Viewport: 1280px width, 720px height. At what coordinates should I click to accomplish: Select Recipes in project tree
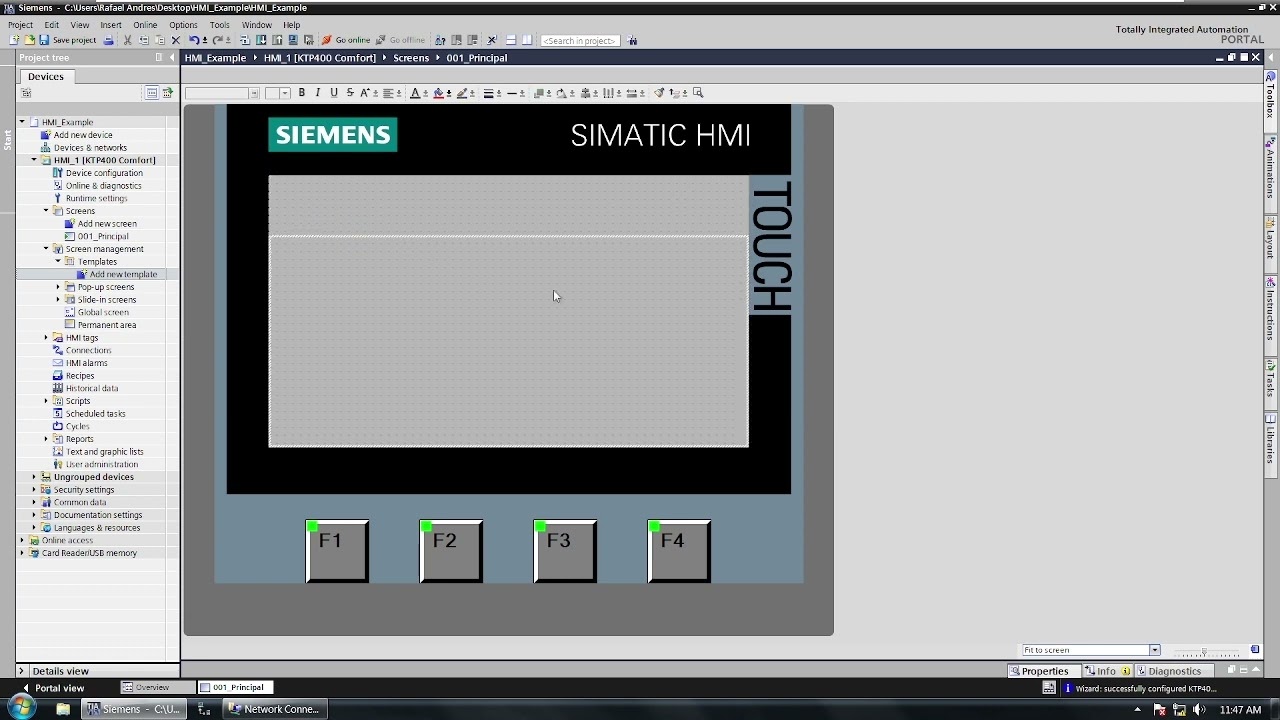point(80,376)
